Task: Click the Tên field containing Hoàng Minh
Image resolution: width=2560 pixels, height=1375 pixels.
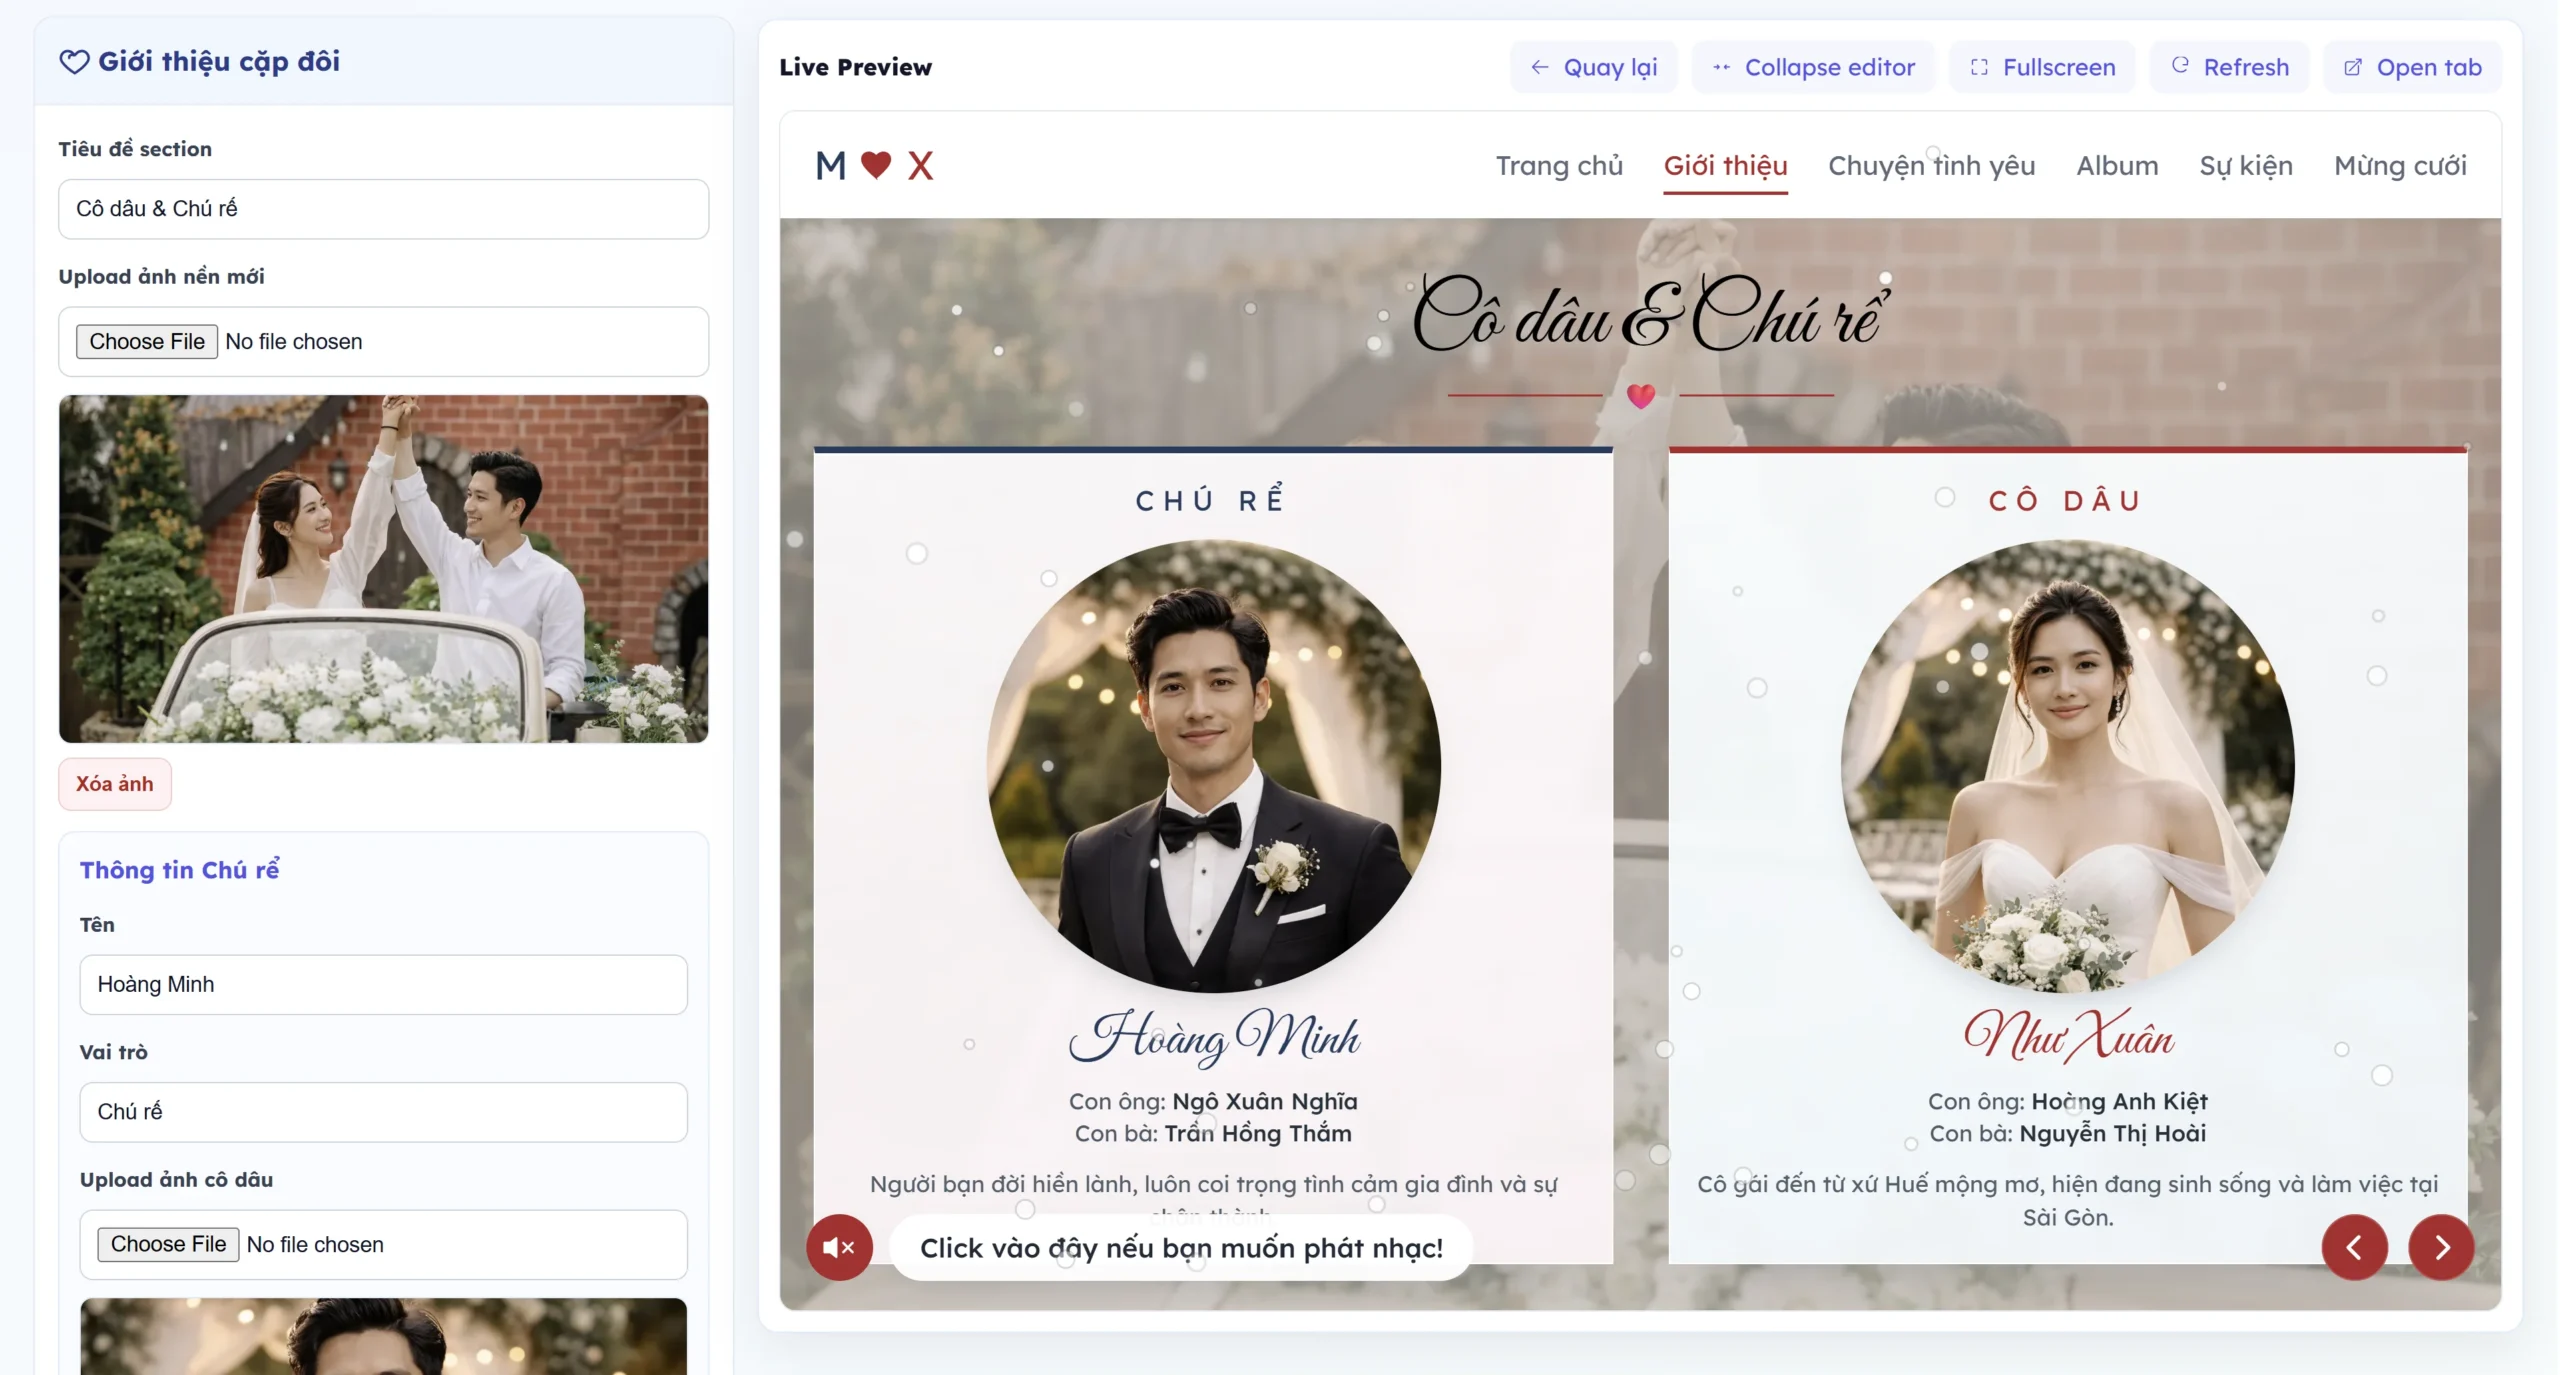Action: (x=383, y=985)
